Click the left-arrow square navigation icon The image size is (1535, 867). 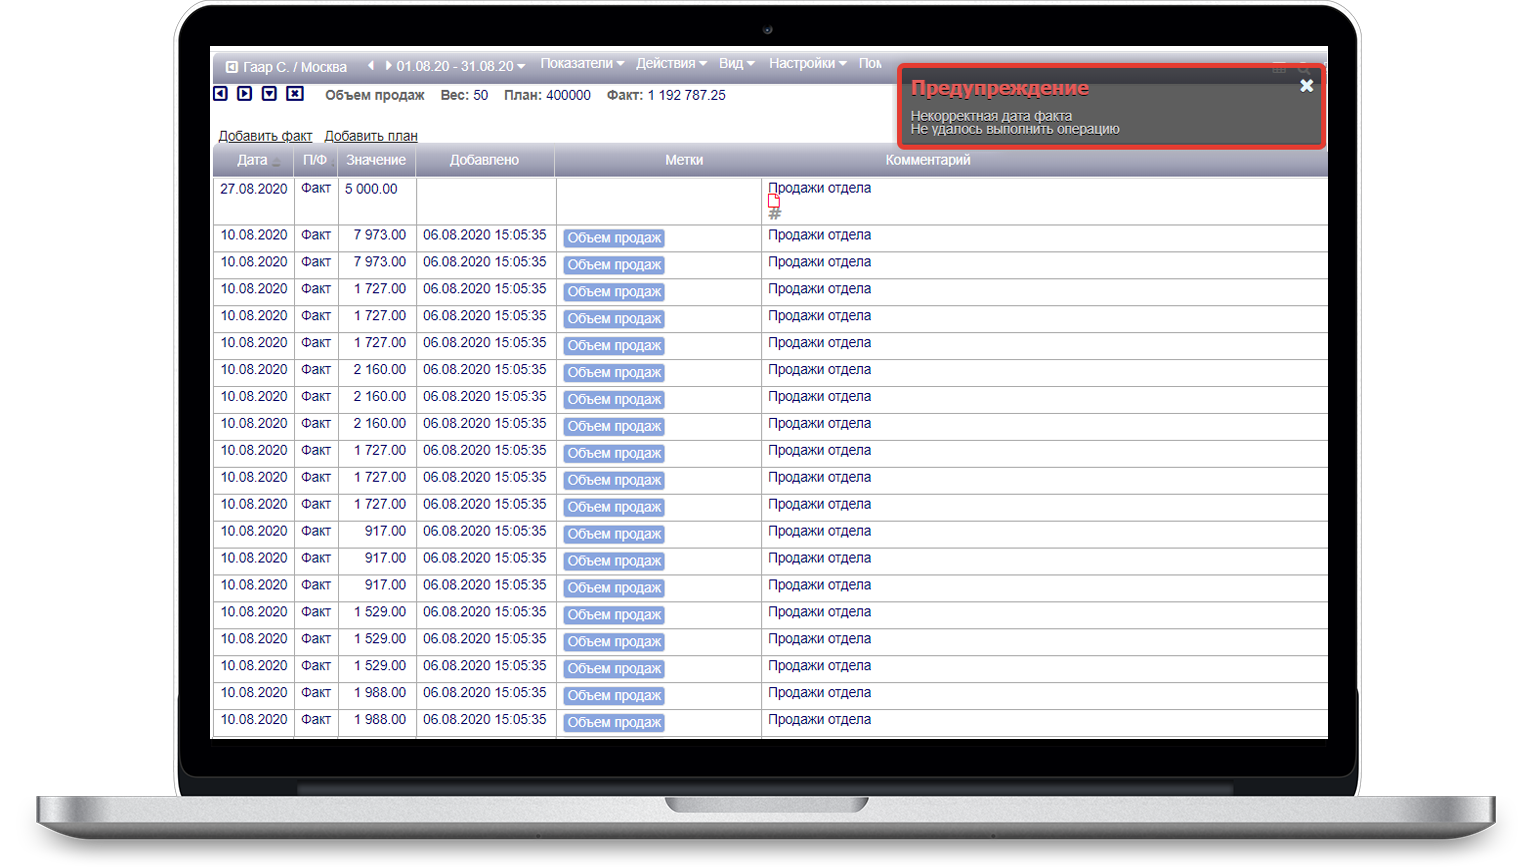220,94
